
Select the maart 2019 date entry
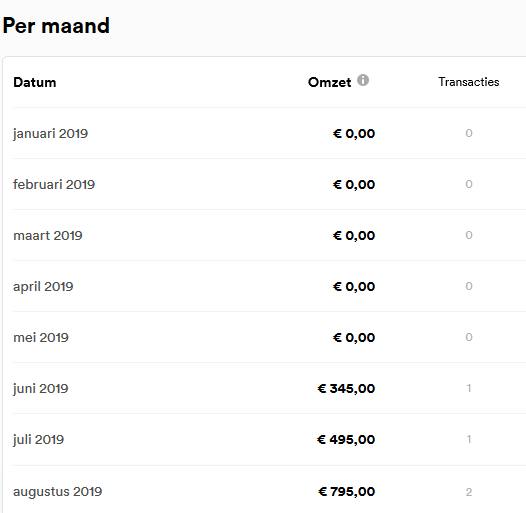click(x=48, y=236)
